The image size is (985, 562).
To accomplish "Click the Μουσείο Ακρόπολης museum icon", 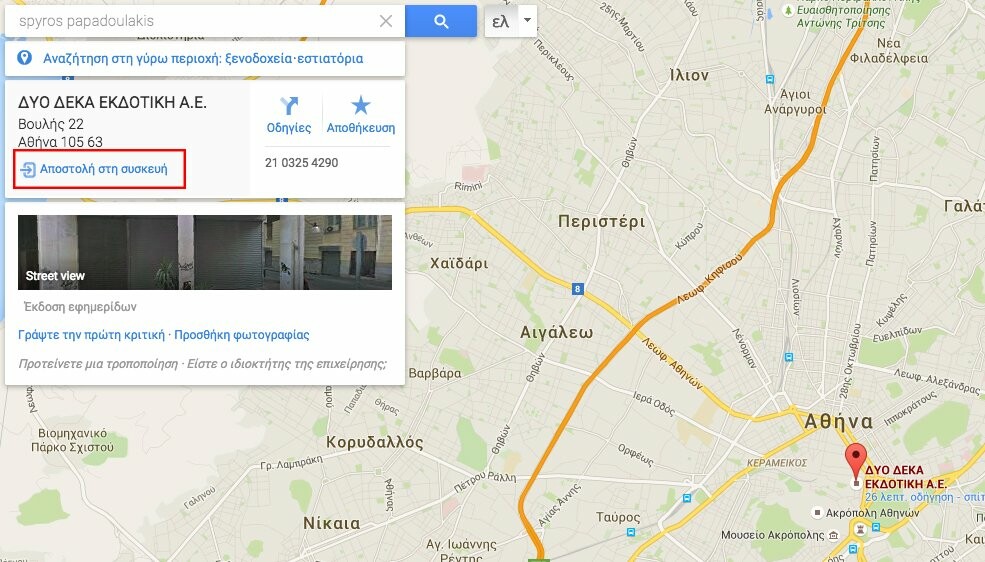I will (x=833, y=536).
